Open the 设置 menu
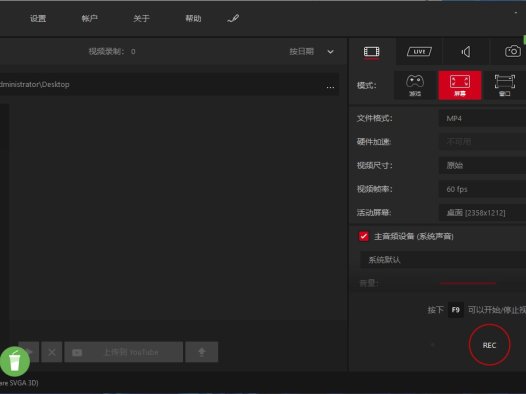Image resolution: width=526 pixels, height=394 pixels. (38, 18)
